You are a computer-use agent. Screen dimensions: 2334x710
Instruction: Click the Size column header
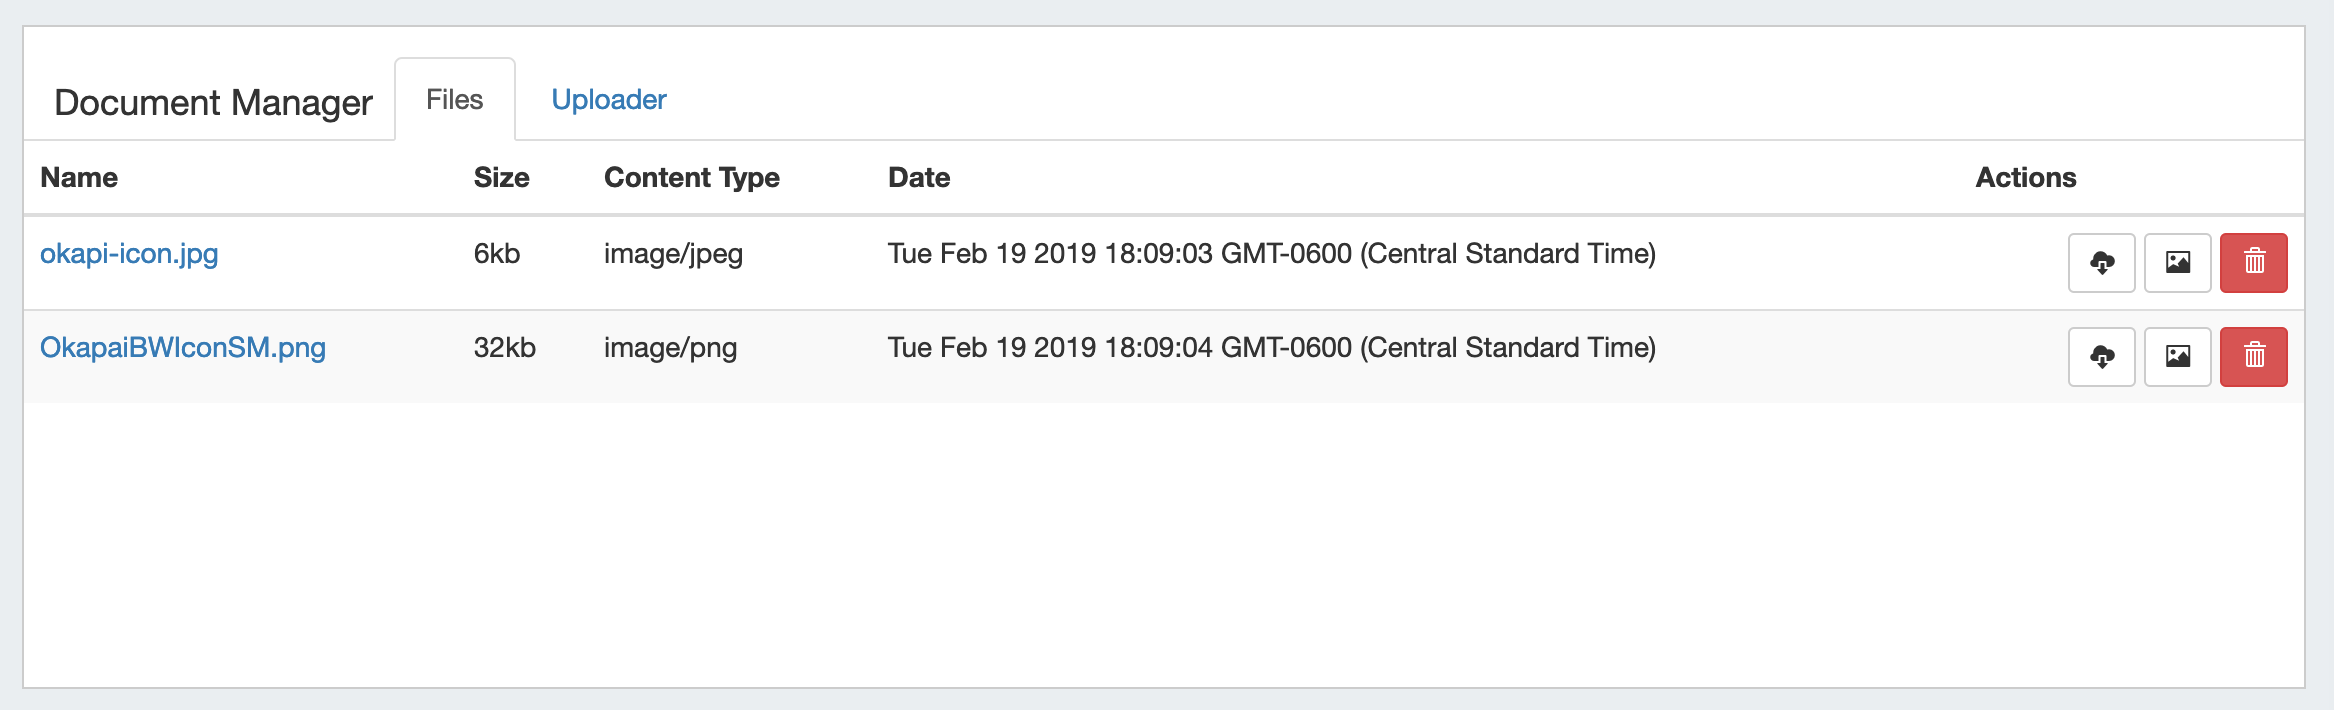pyautogui.click(x=501, y=178)
